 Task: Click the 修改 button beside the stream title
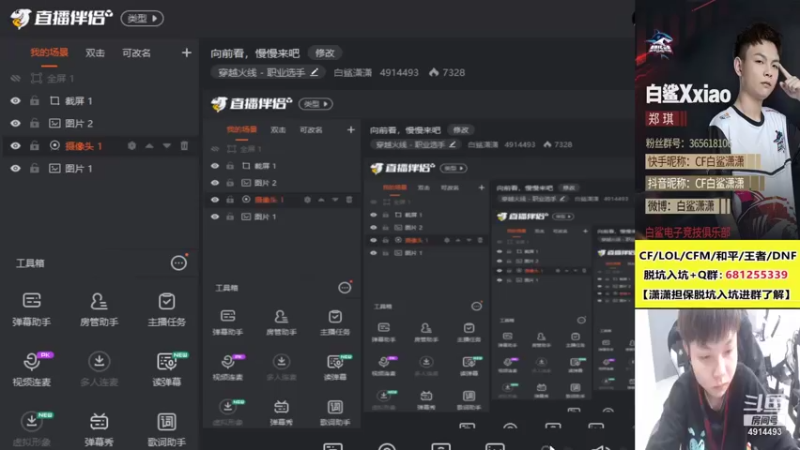click(325, 53)
